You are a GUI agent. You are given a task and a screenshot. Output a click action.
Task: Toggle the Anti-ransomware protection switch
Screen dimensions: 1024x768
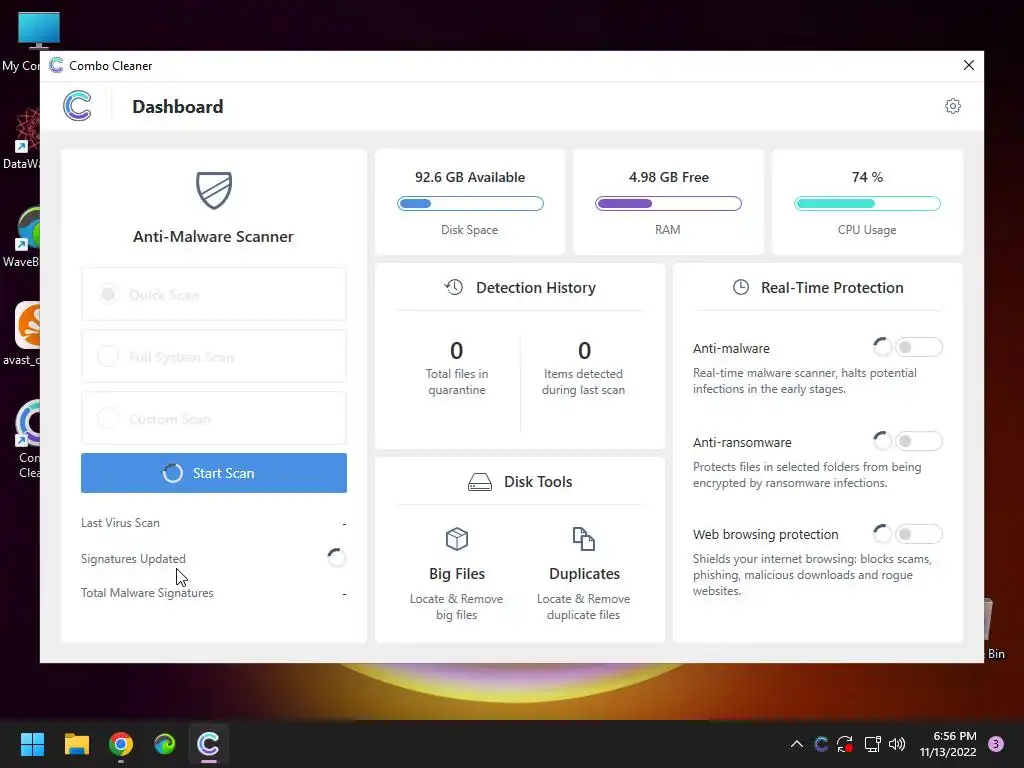(918, 441)
